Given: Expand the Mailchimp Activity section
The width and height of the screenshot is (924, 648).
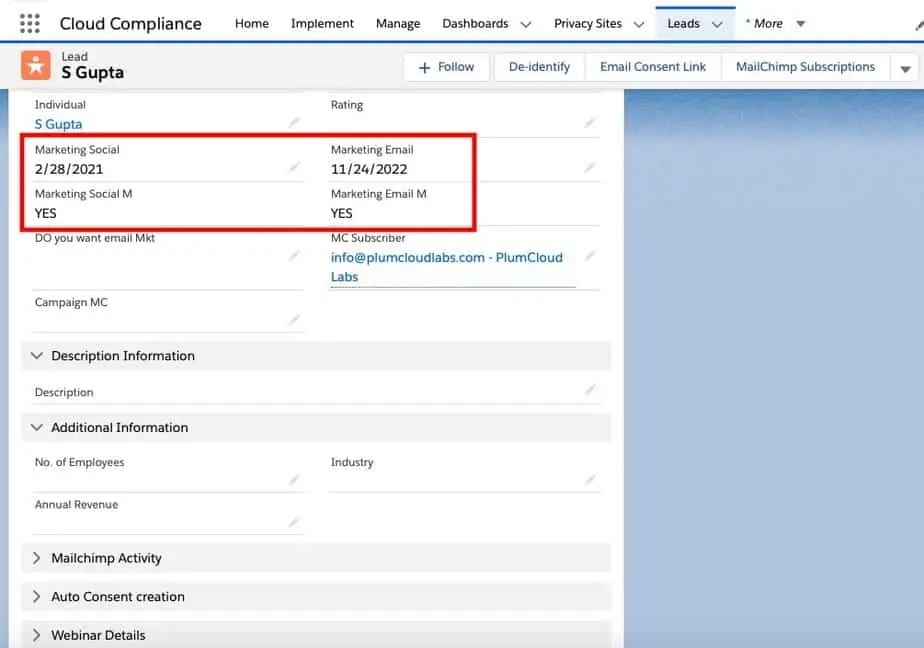Looking at the screenshot, I should 37,558.
